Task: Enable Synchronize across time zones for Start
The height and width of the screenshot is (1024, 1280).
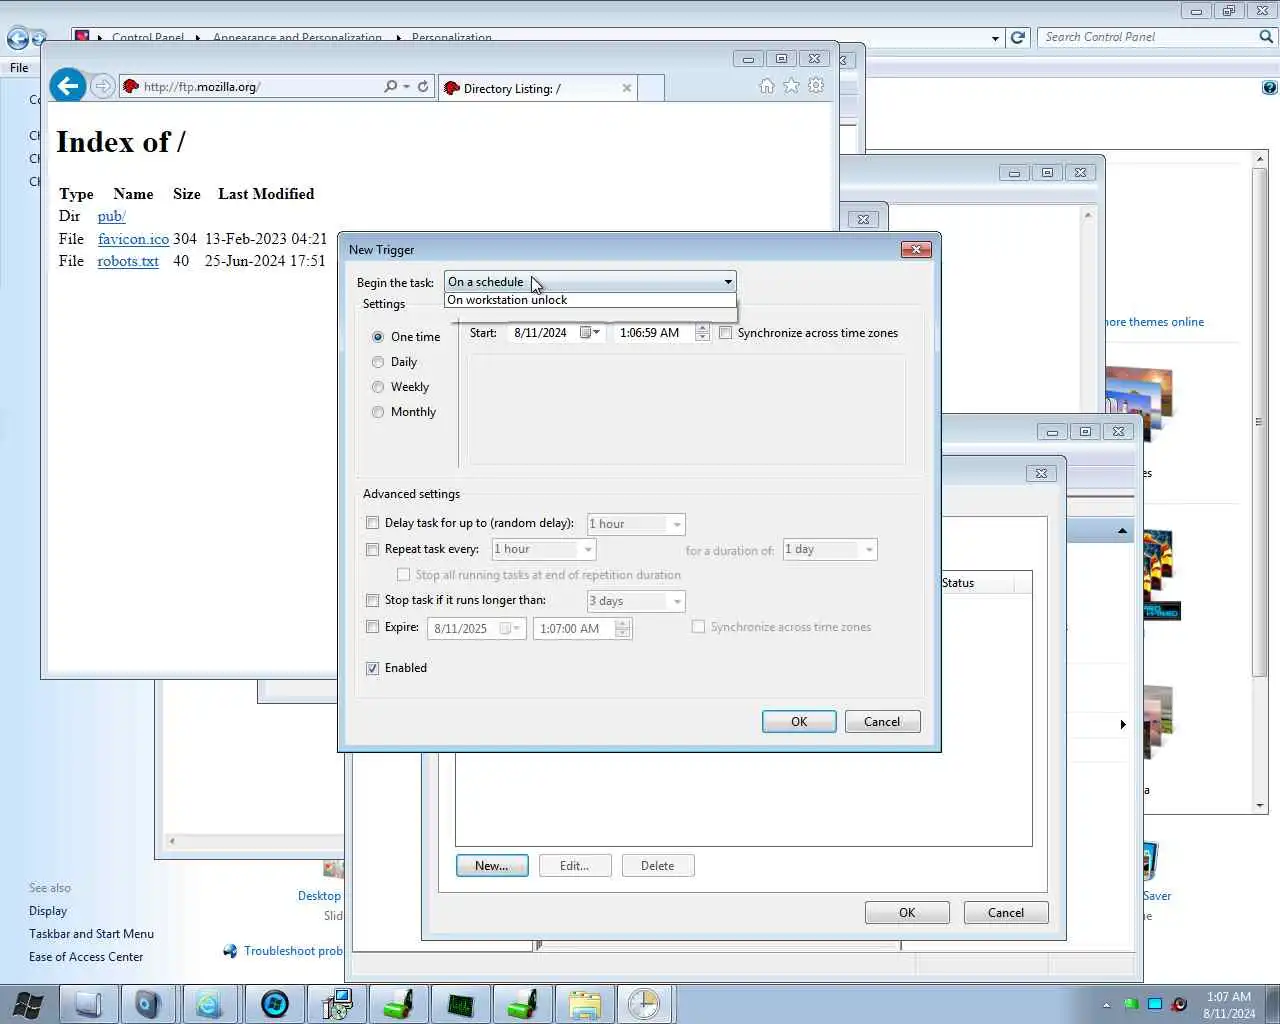Action: (726, 333)
